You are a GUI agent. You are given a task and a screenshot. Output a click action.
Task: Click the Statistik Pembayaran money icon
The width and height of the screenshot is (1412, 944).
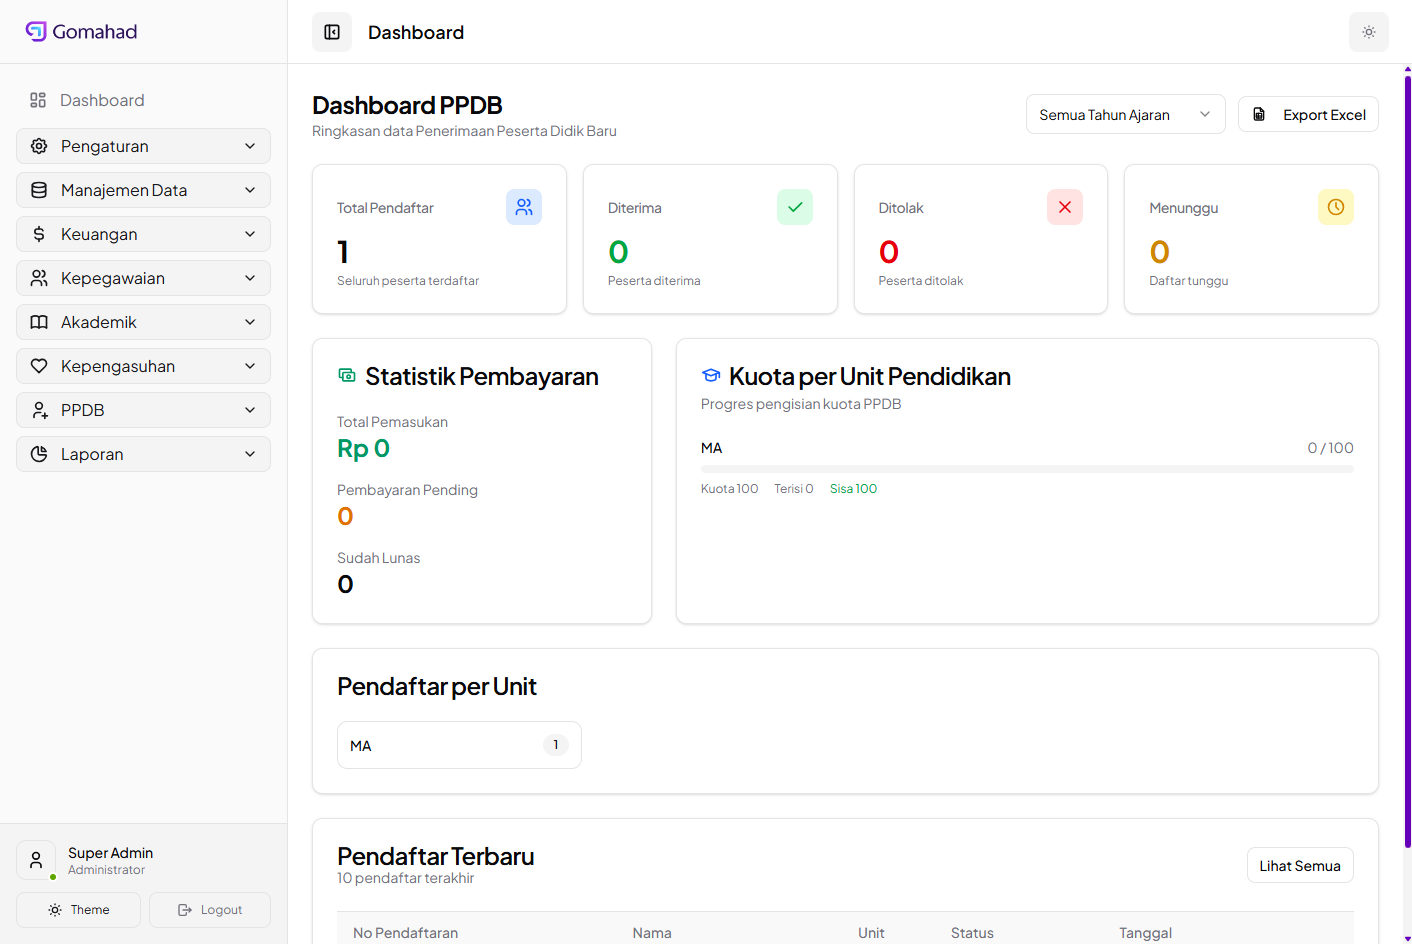coord(347,376)
